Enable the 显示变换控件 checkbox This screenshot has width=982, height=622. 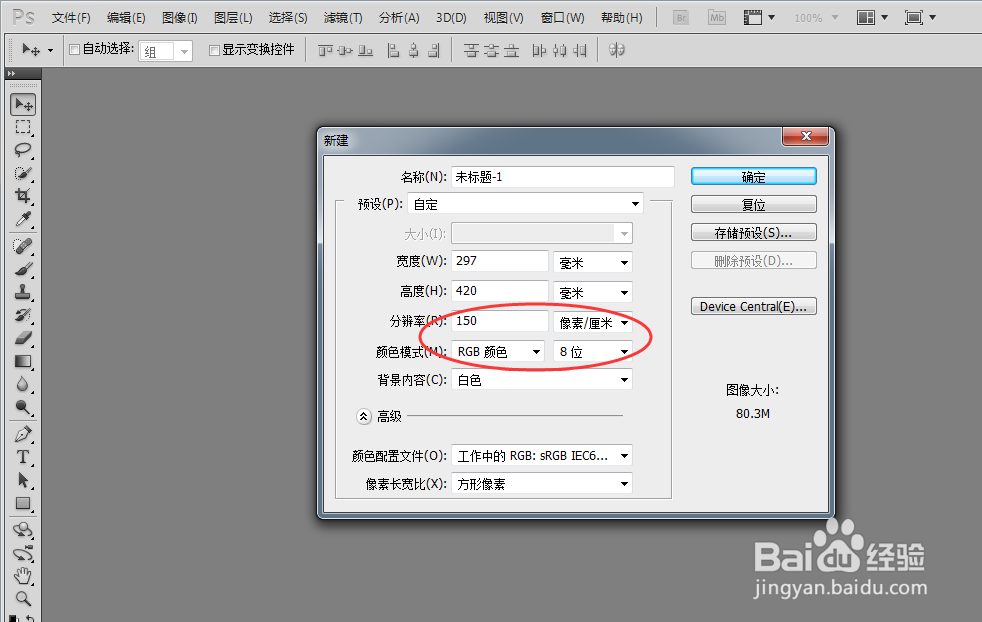click(214, 50)
